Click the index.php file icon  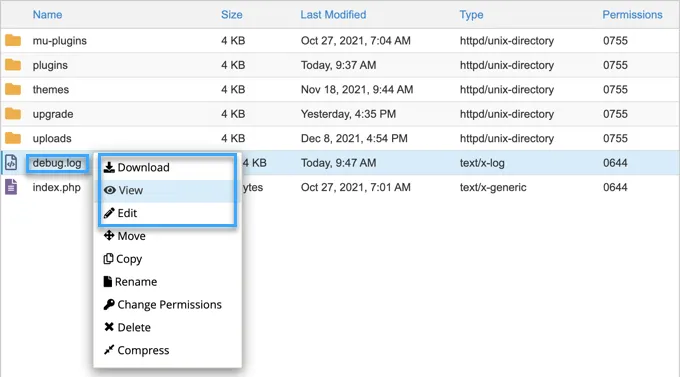click(x=11, y=187)
